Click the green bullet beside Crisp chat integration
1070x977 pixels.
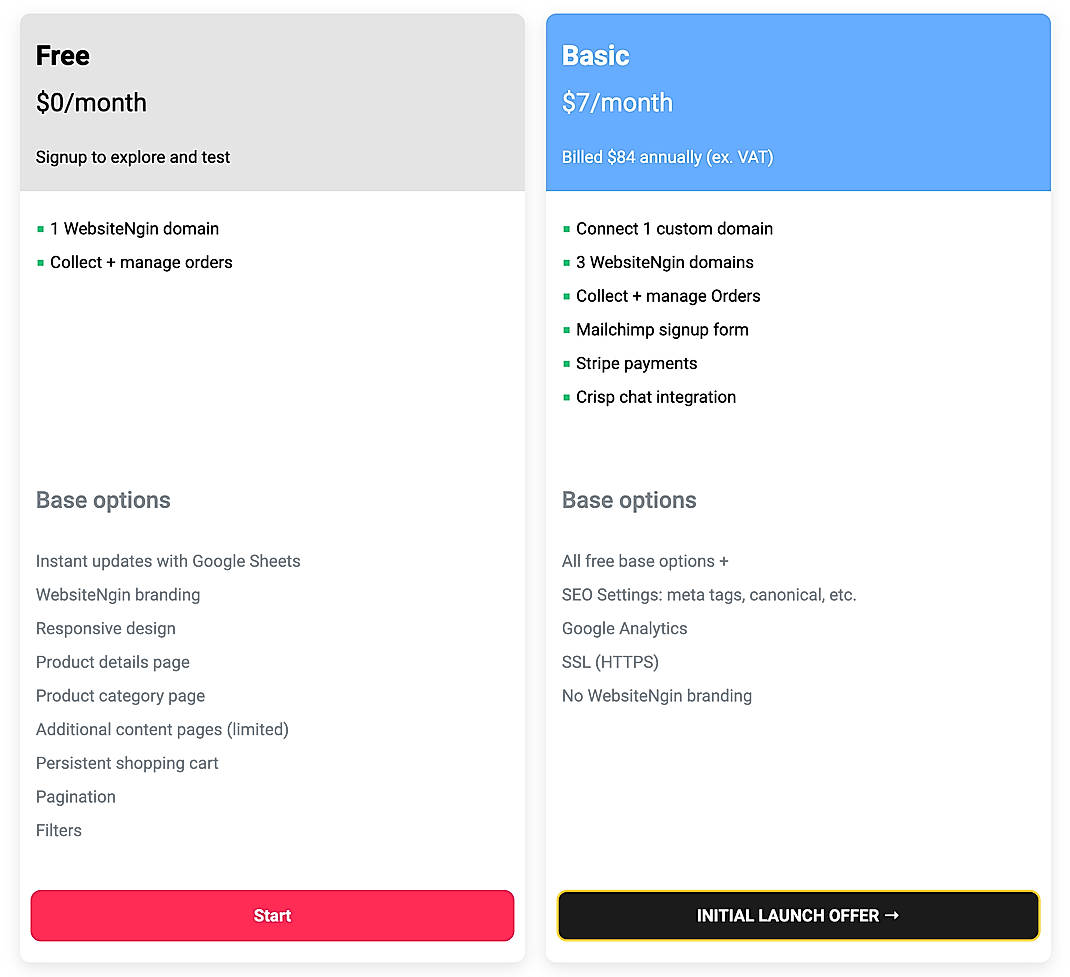pos(566,396)
